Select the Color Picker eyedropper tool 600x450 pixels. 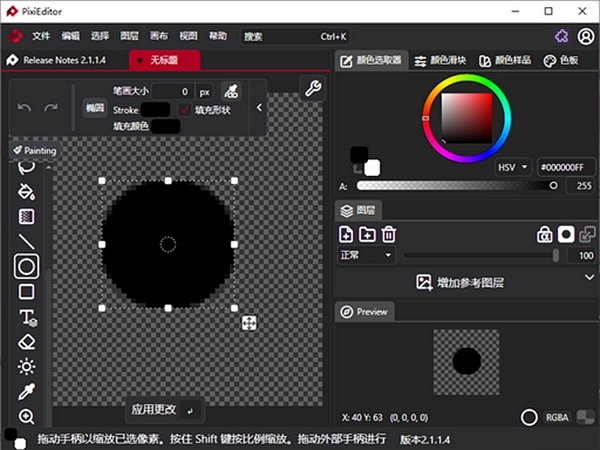click(x=26, y=391)
